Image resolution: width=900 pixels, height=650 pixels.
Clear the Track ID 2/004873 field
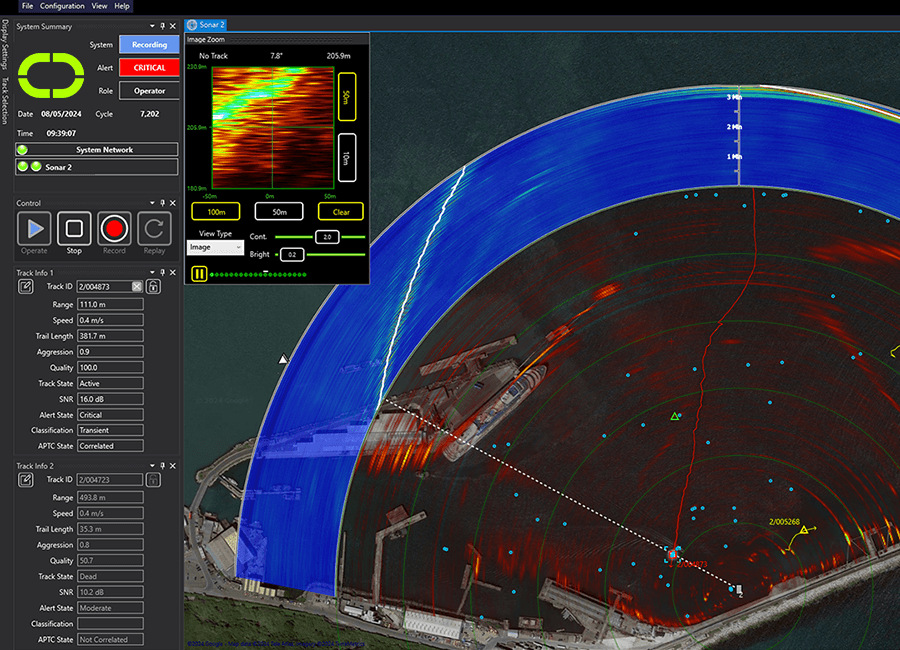pyautogui.click(x=137, y=287)
